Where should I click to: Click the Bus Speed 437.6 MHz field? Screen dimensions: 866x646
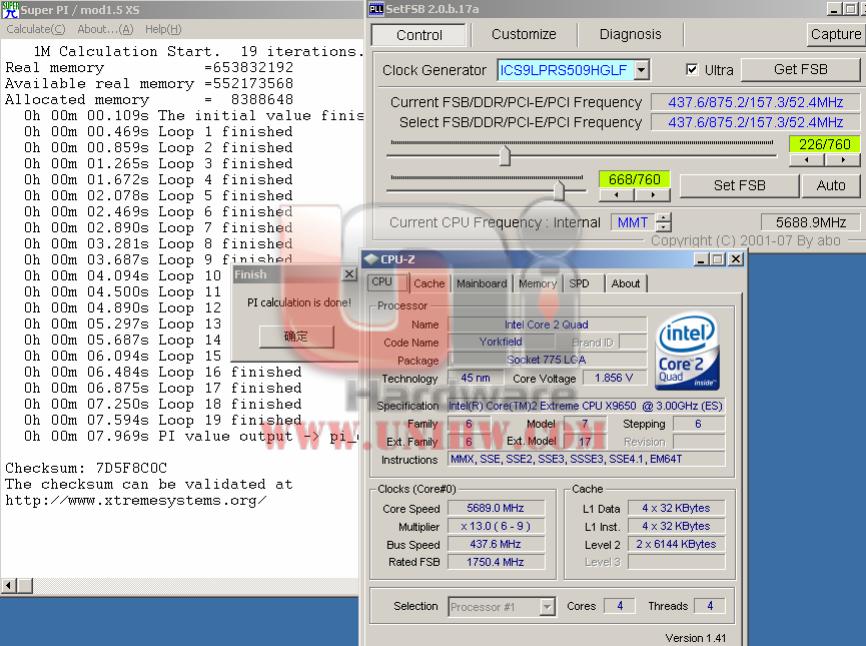495,544
